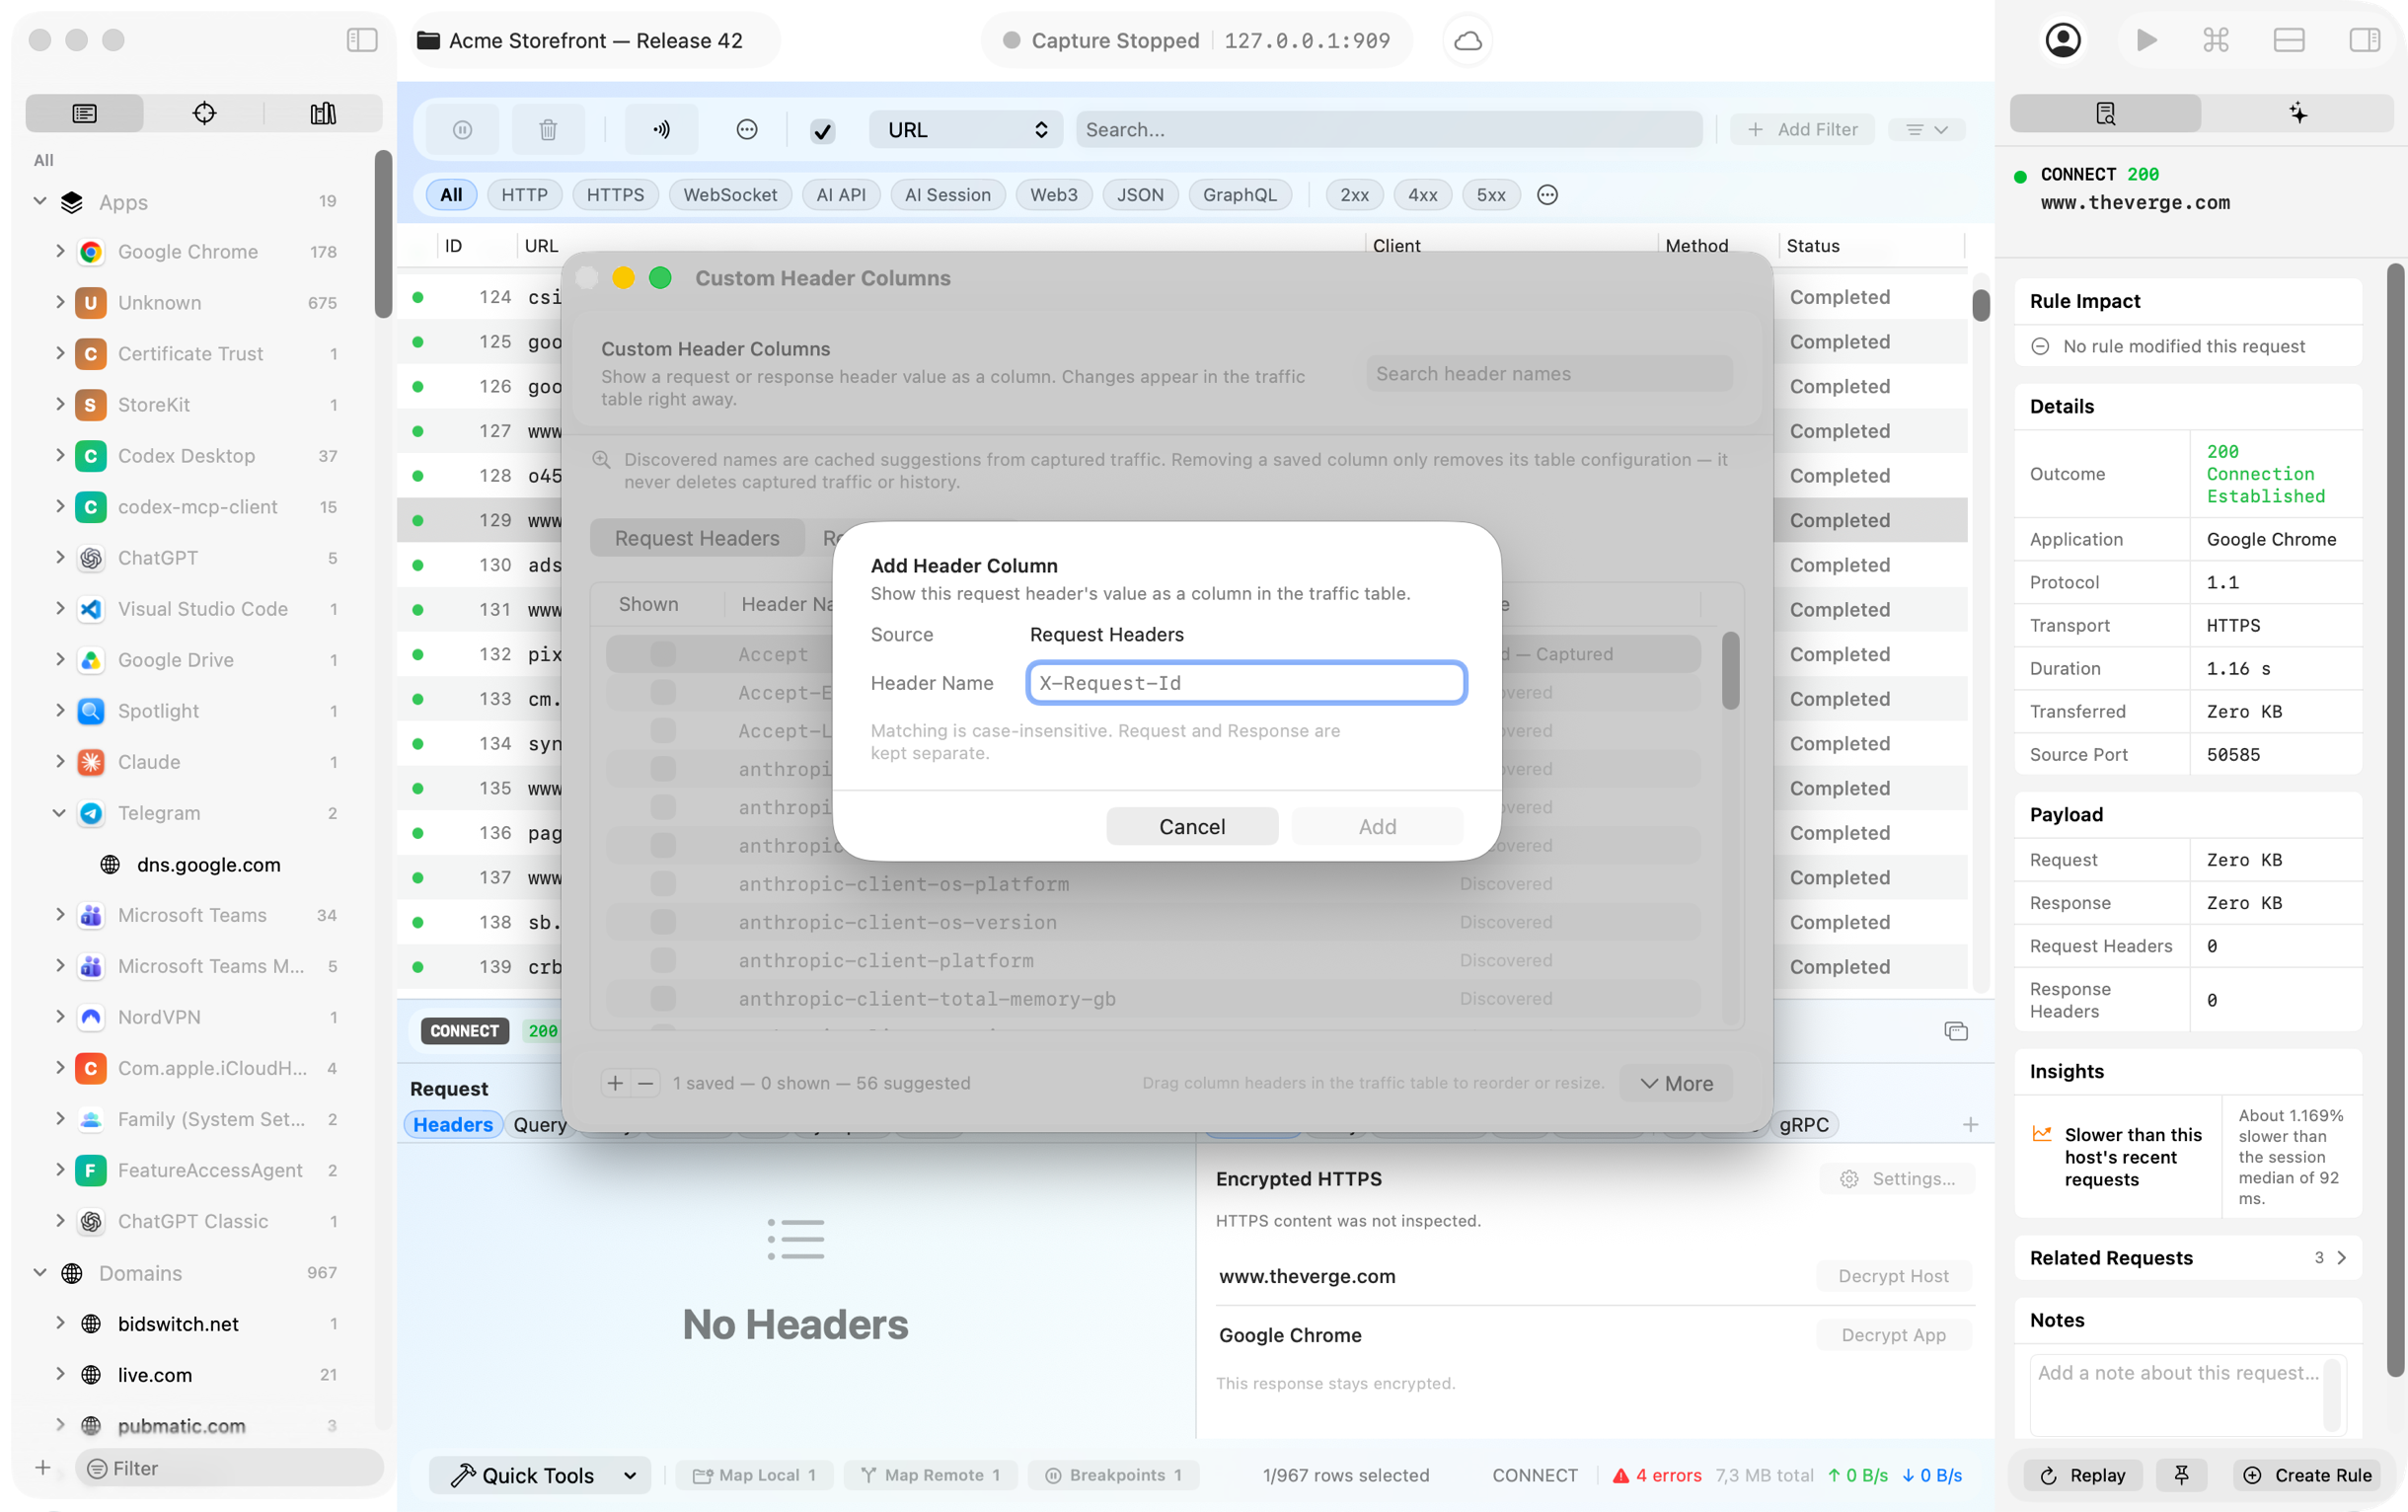This screenshot has height=1512, width=2408.
Task: Open the user account profile icon
Action: pos(2063,40)
